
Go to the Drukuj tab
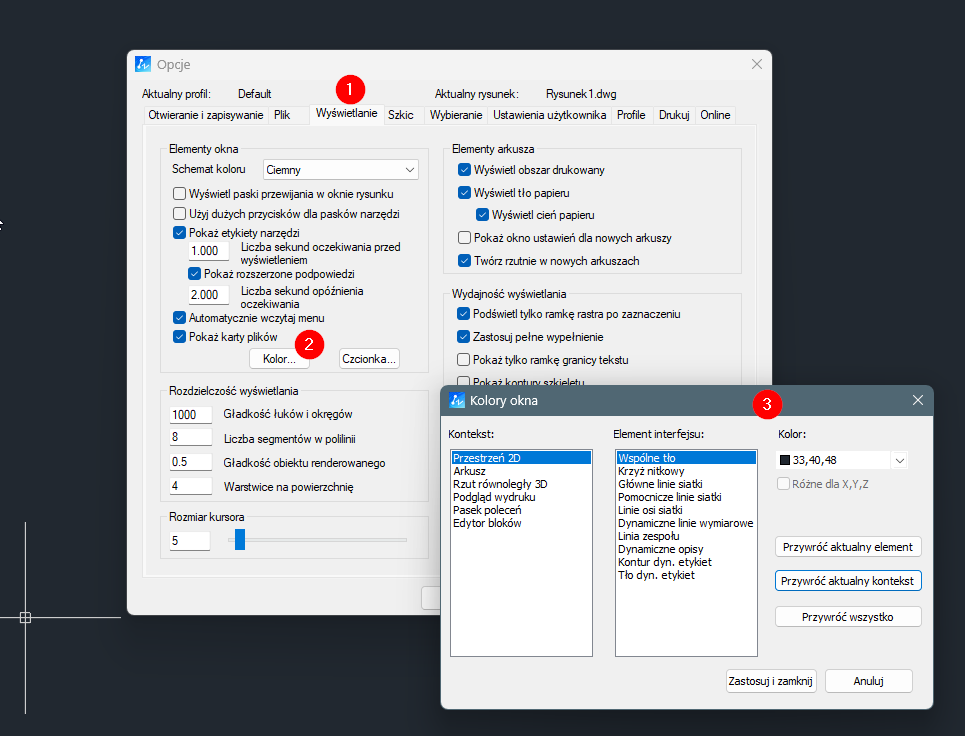click(x=674, y=115)
